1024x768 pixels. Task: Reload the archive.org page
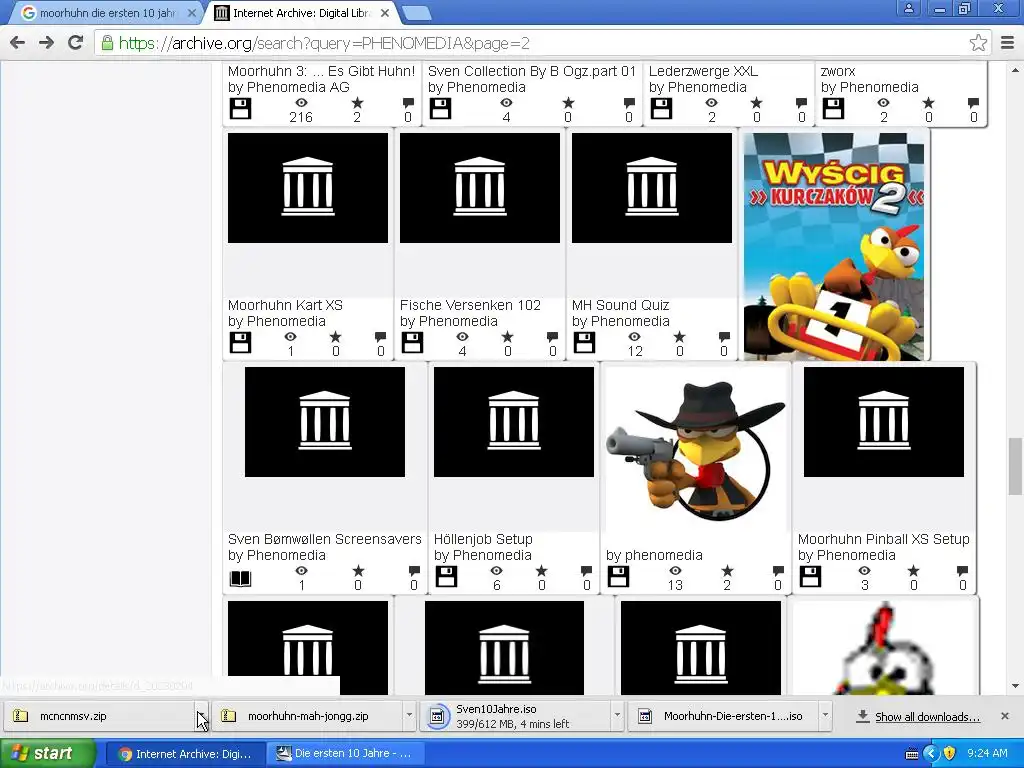[x=76, y=43]
